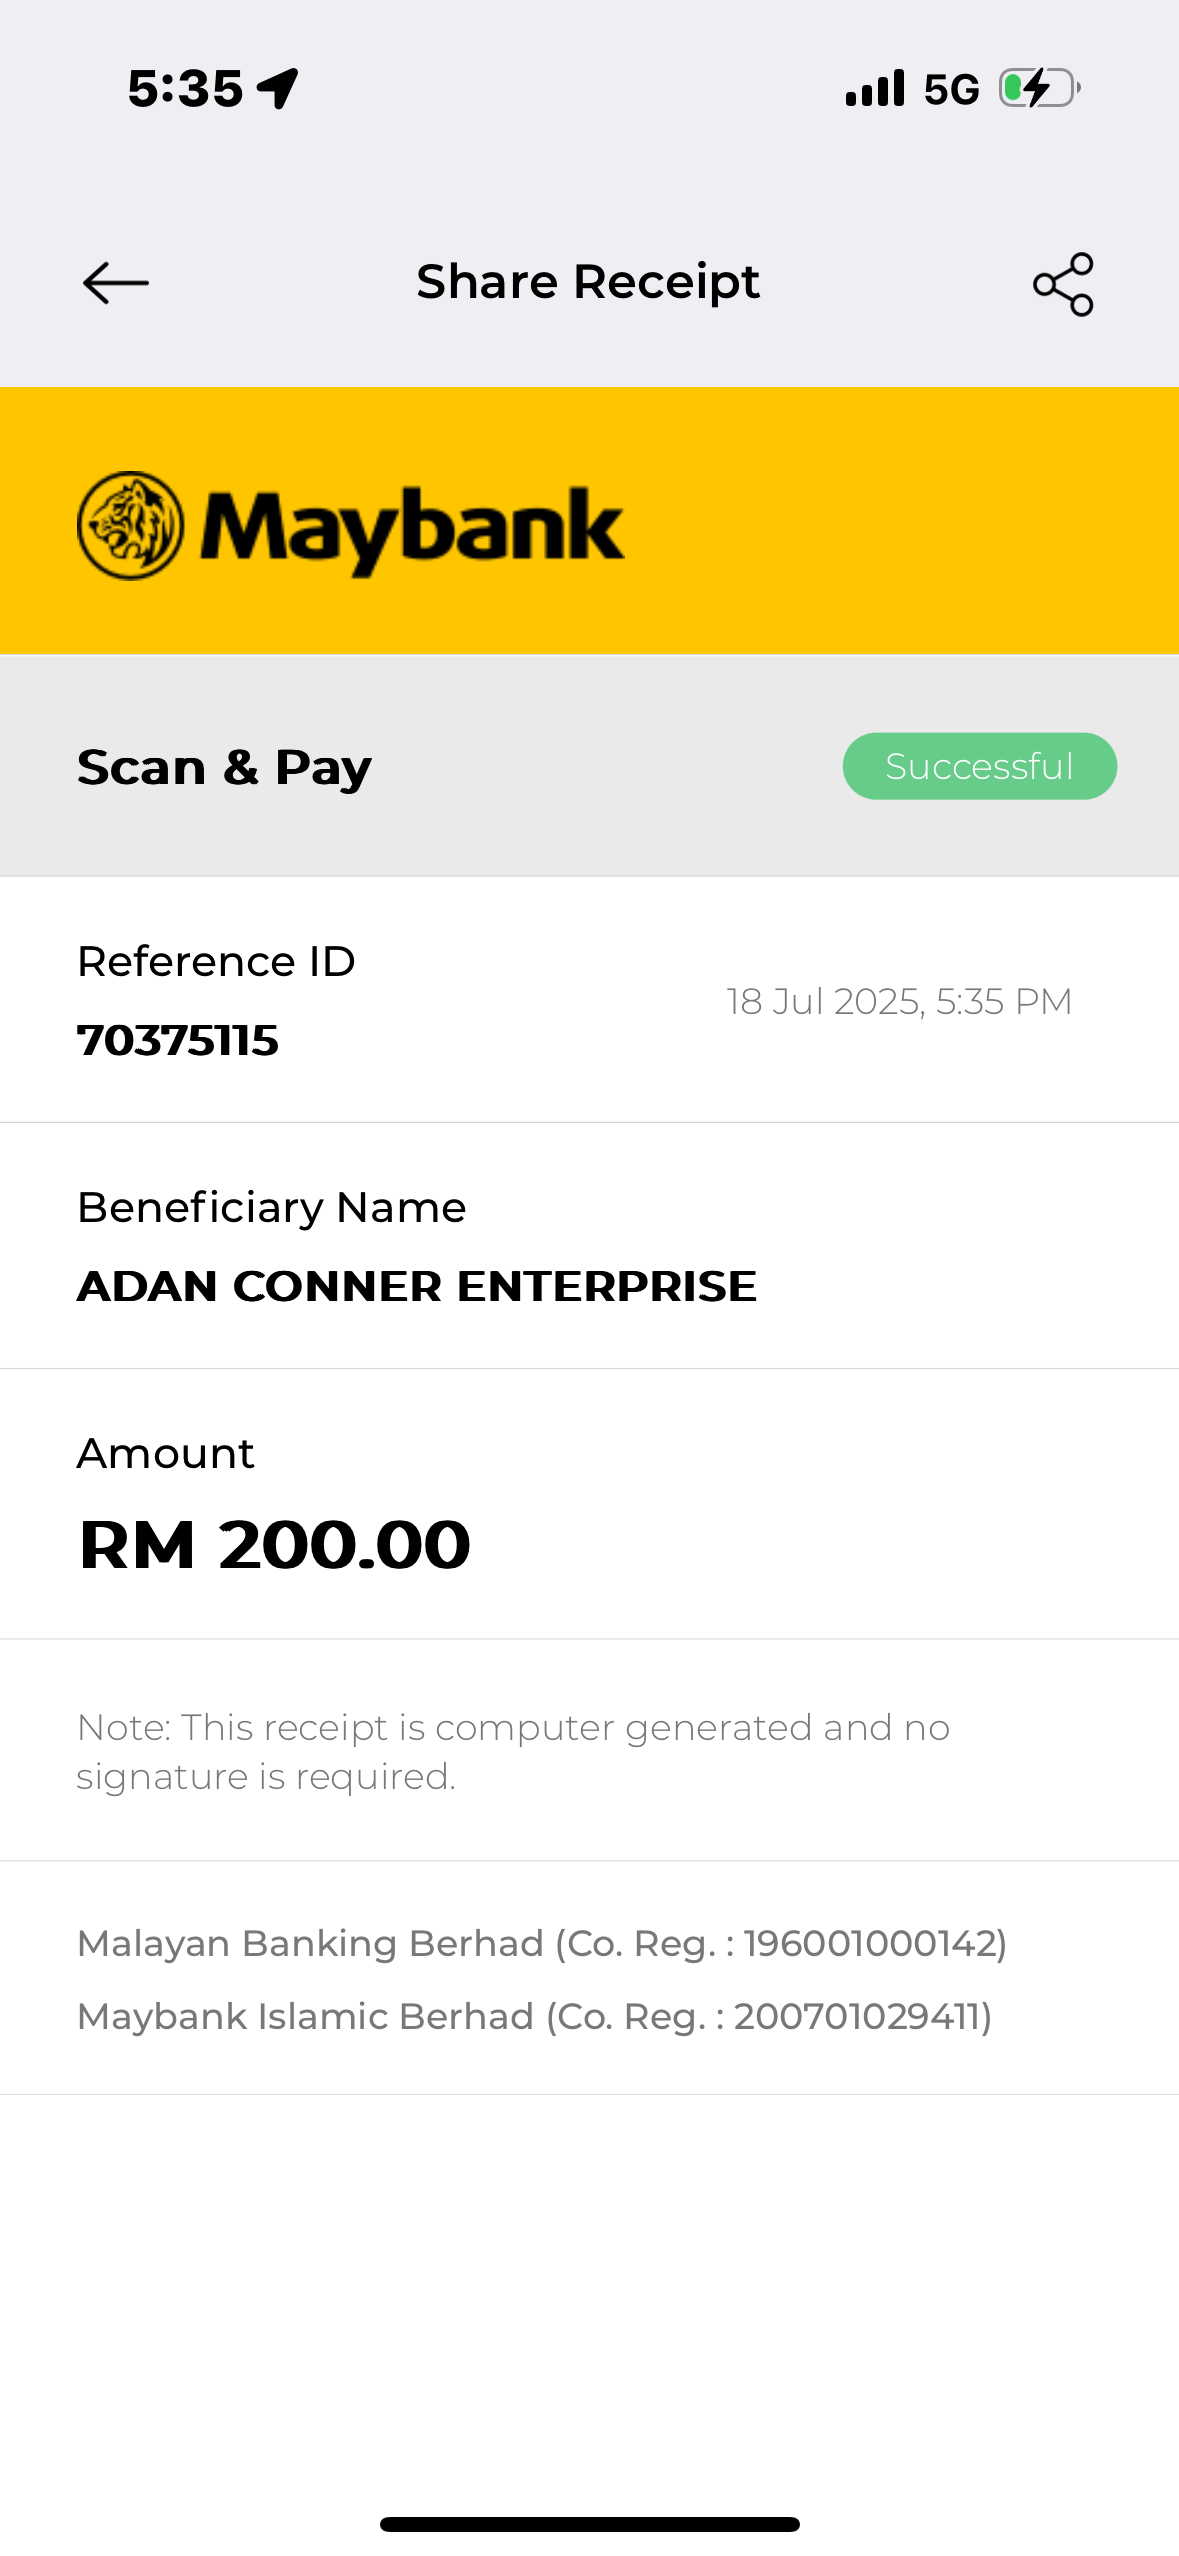Tap the Maybank wordmark text
Screen dimensions: 1179x2556
pos(412,528)
